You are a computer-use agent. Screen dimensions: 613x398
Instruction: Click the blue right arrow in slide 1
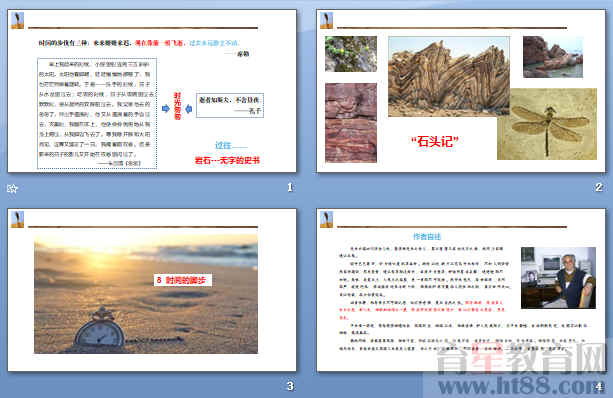click(x=166, y=108)
